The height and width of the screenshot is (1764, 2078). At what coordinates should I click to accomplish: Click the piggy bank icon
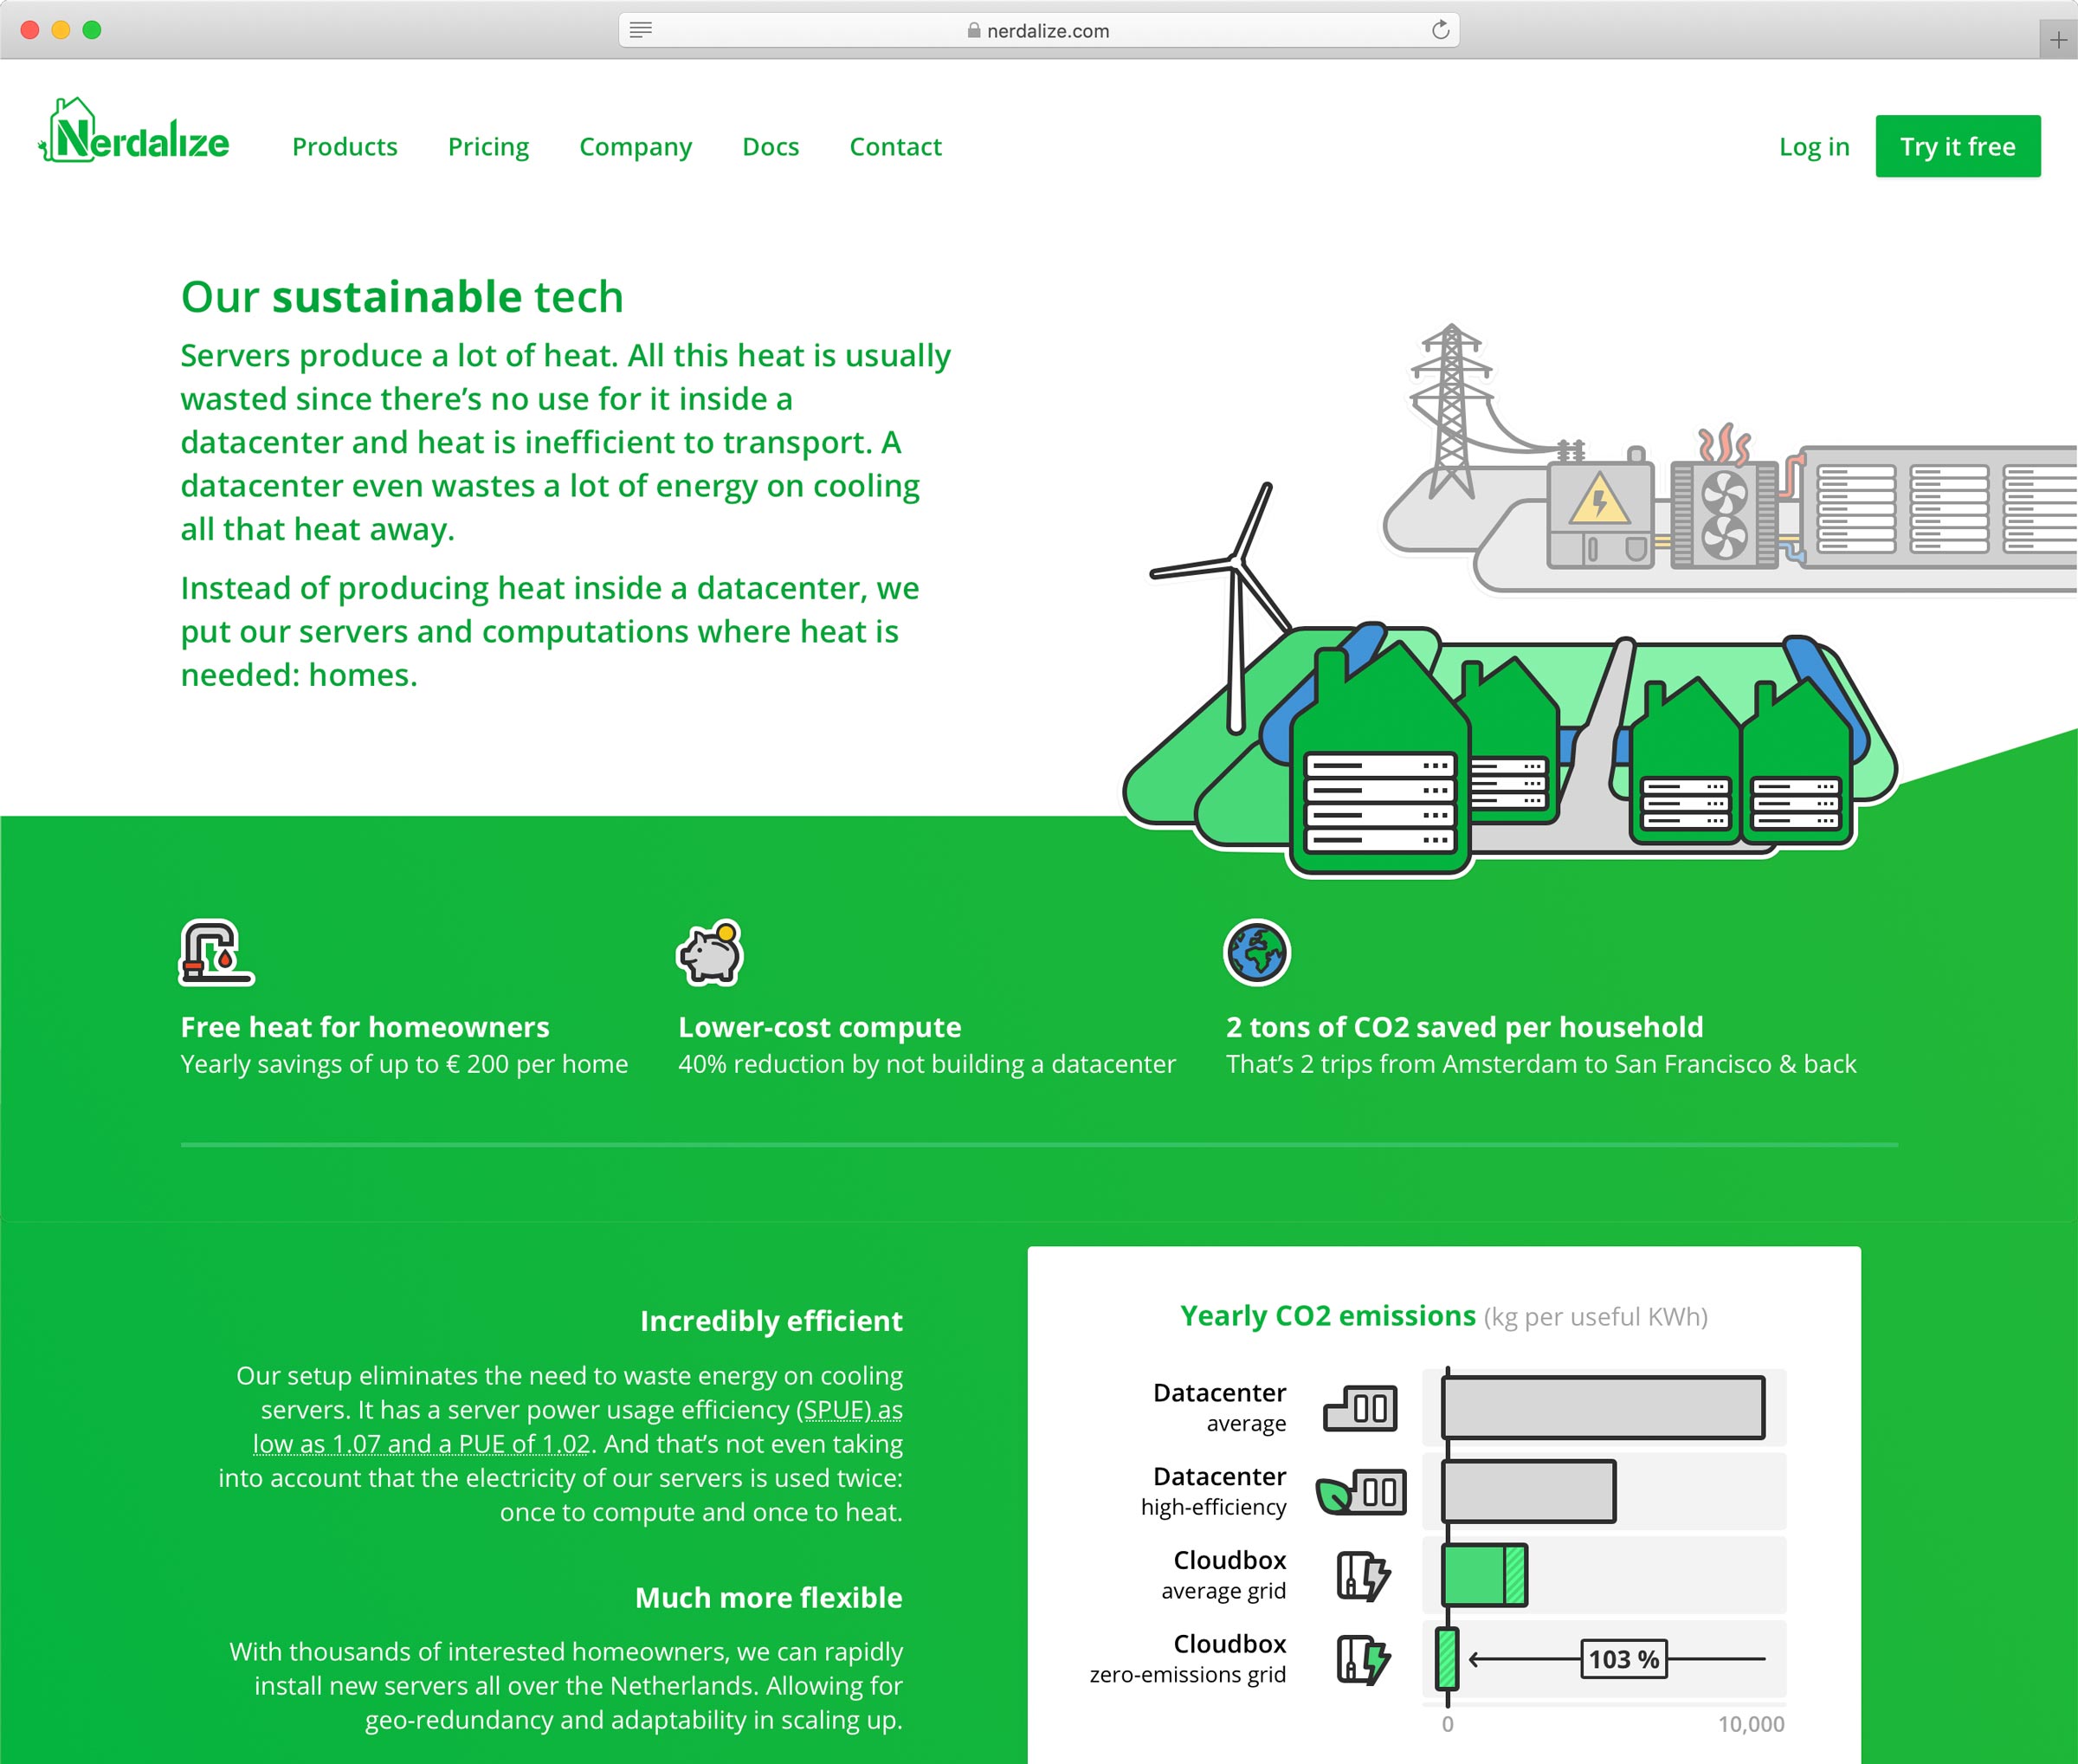[x=710, y=953]
